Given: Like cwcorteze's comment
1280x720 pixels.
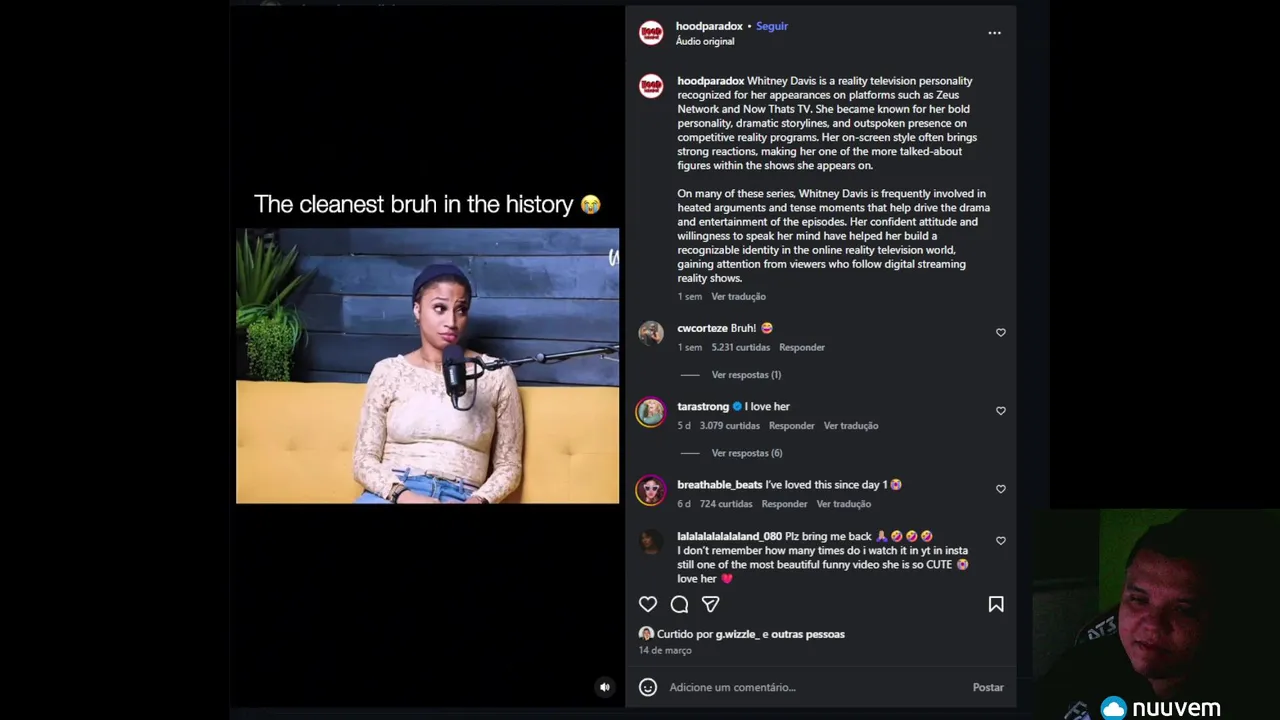Looking at the screenshot, I should coord(1000,333).
